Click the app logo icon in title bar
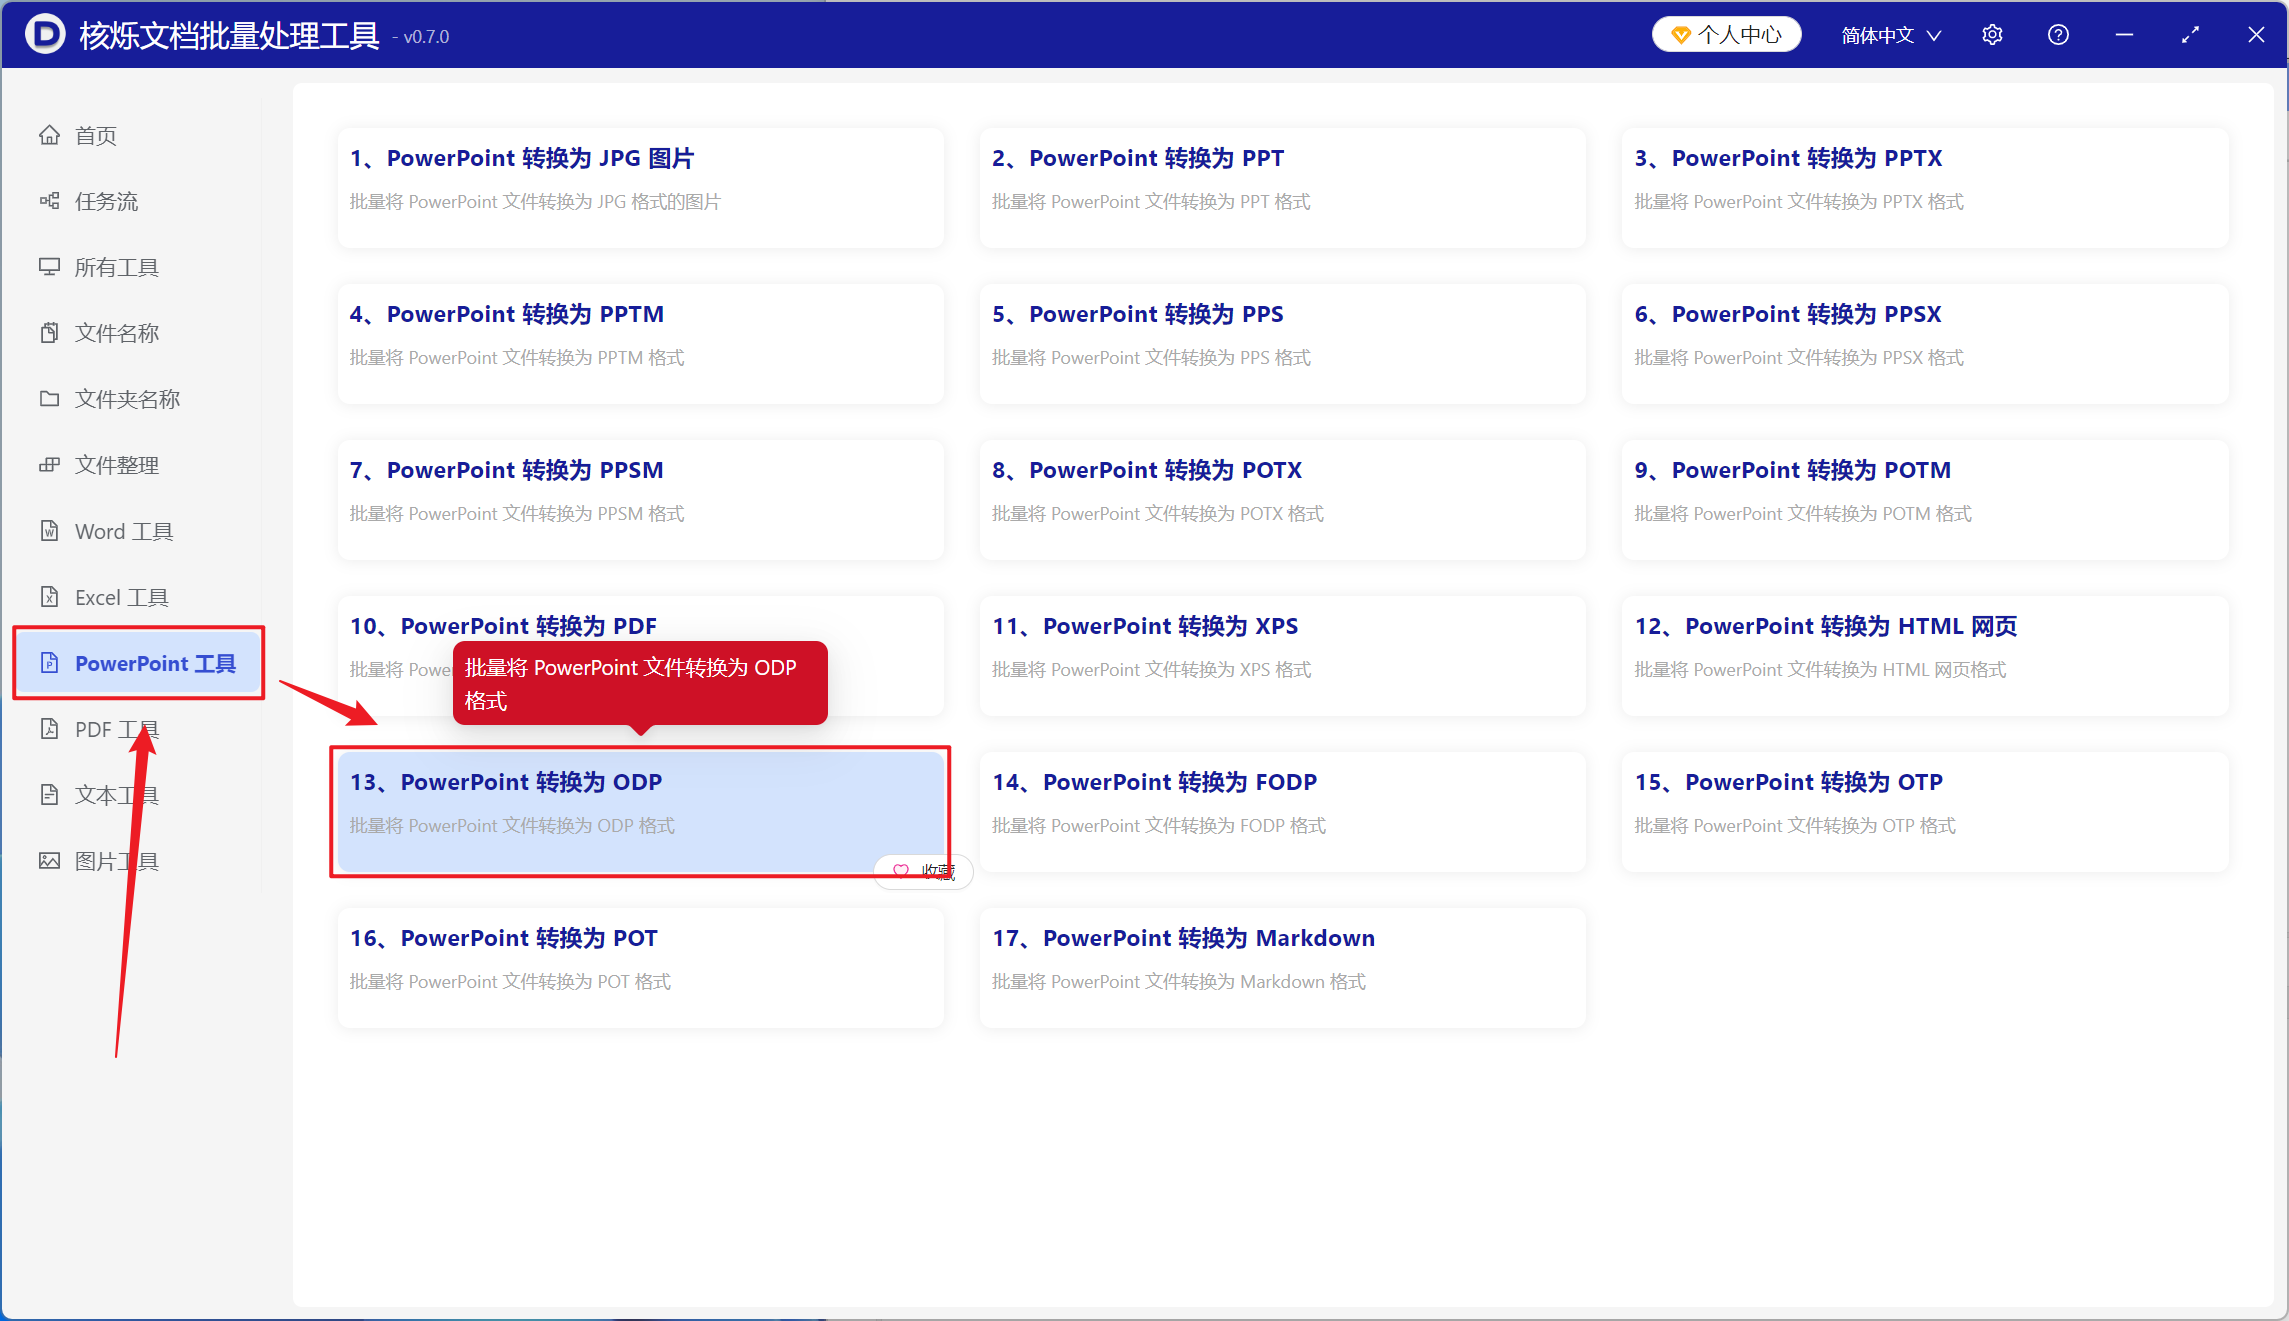Viewport: 2289px width, 1321px height. 45,34
